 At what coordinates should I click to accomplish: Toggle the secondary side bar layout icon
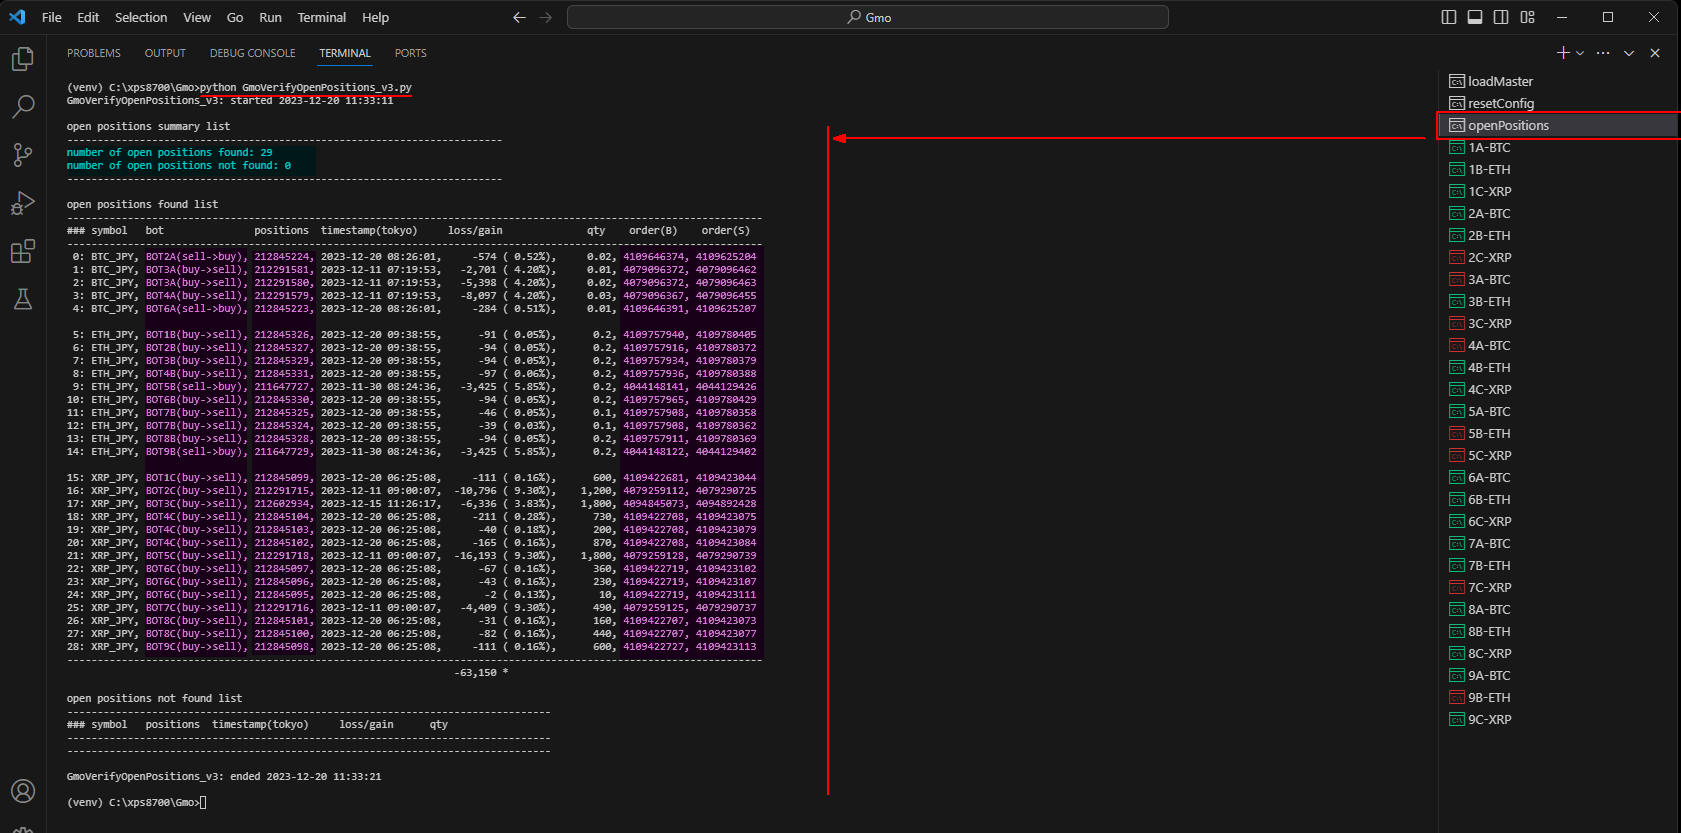point(1501,17)
